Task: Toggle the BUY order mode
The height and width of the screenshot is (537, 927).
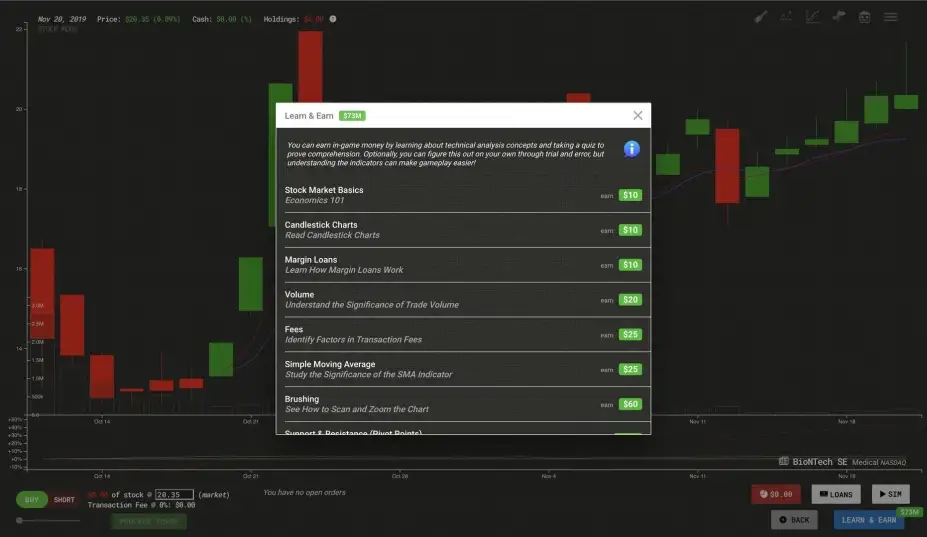Action: tap(32, 500)
